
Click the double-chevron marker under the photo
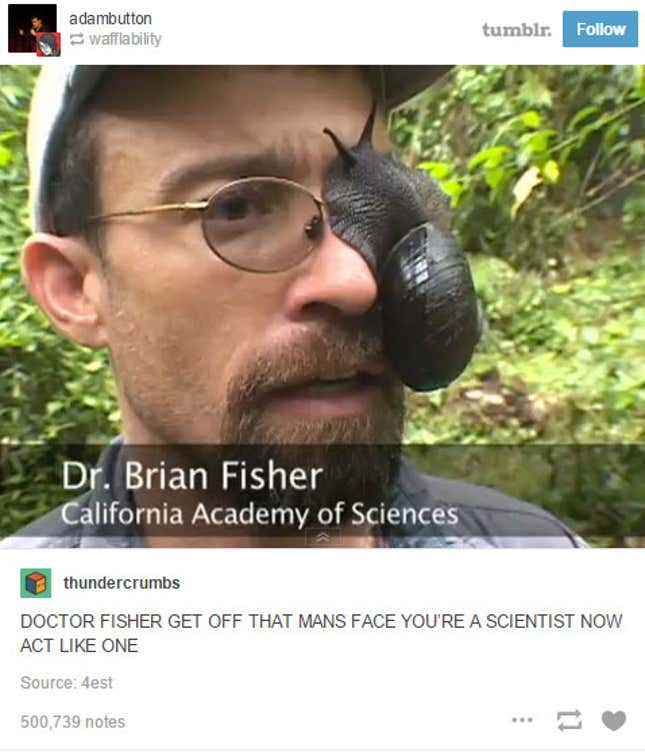(323, 538)
